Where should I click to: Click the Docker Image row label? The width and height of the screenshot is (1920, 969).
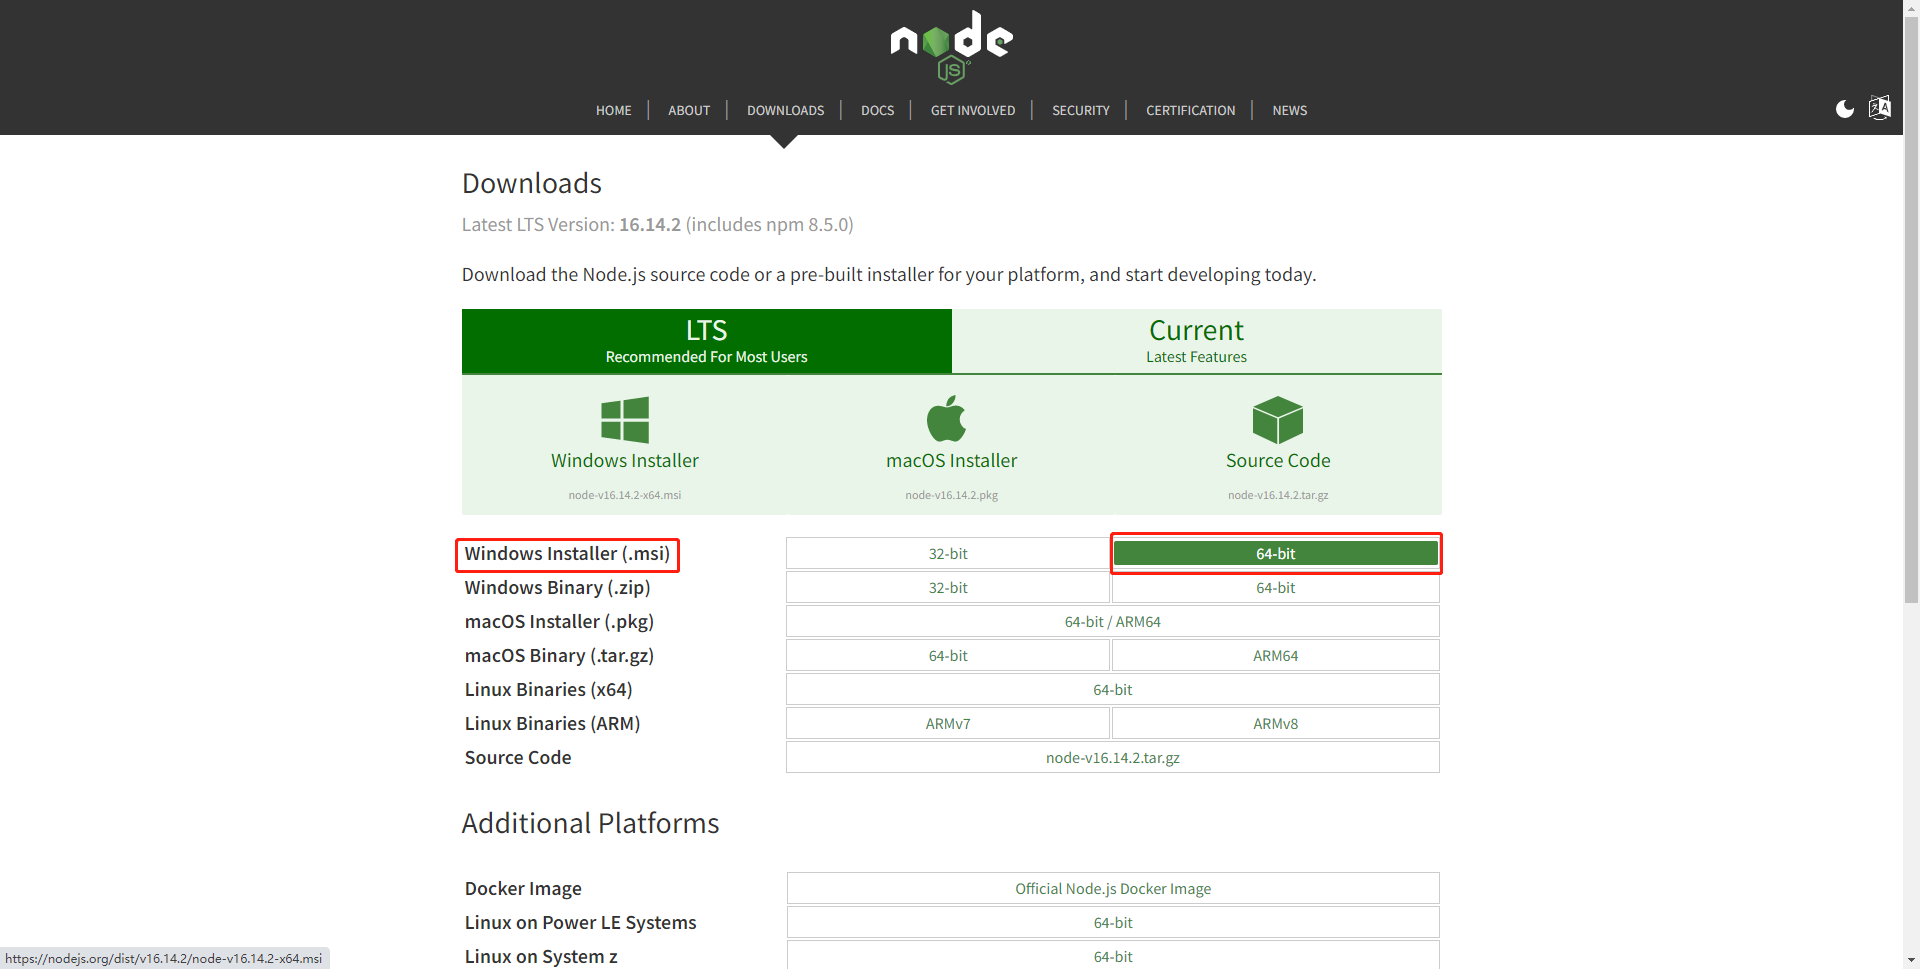tap(523, 889)
